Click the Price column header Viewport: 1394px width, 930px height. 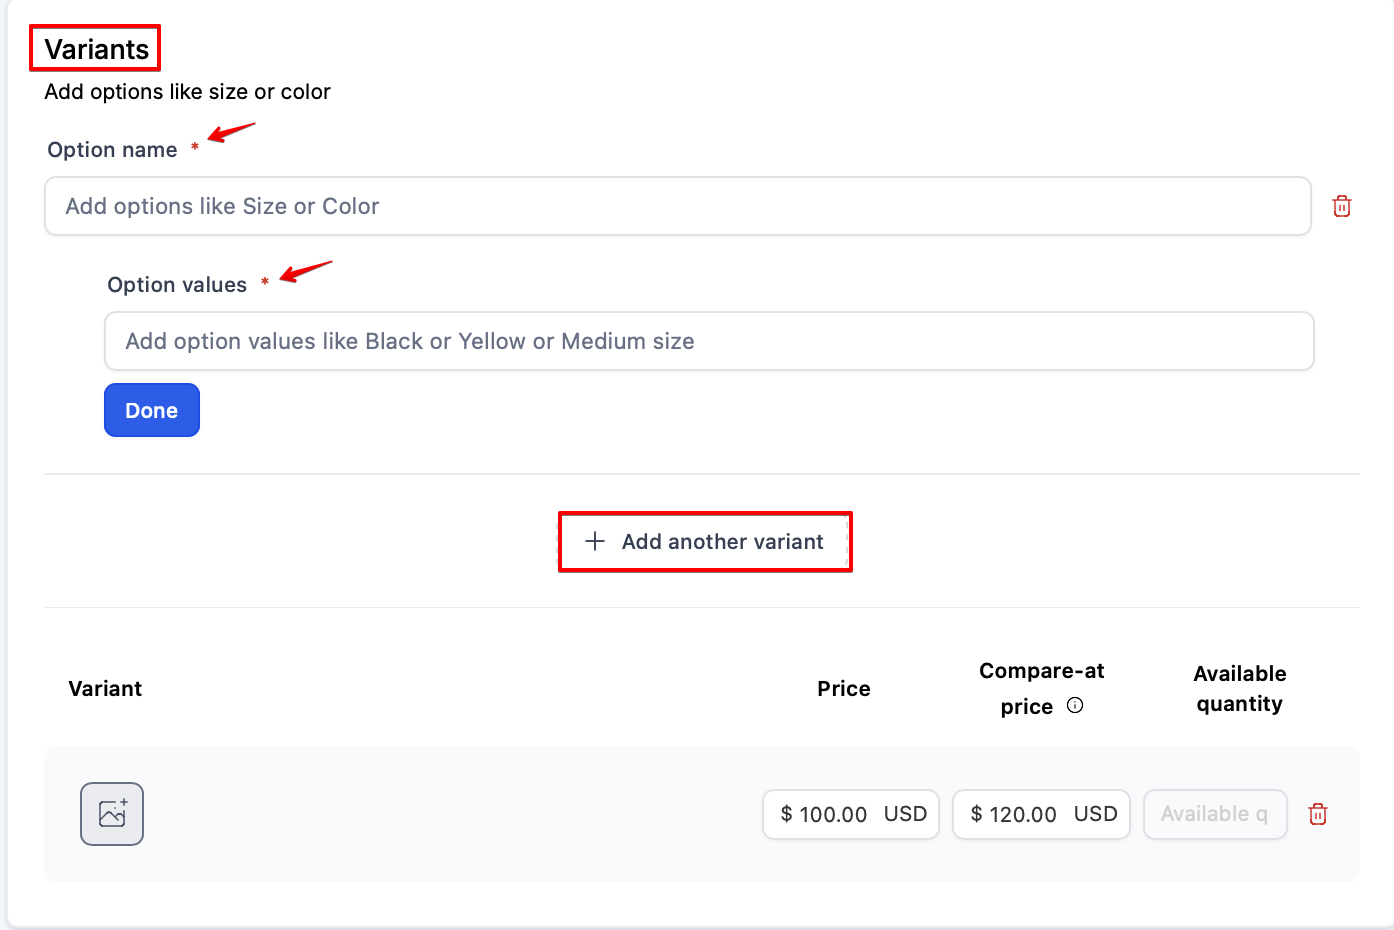[843, 689]
